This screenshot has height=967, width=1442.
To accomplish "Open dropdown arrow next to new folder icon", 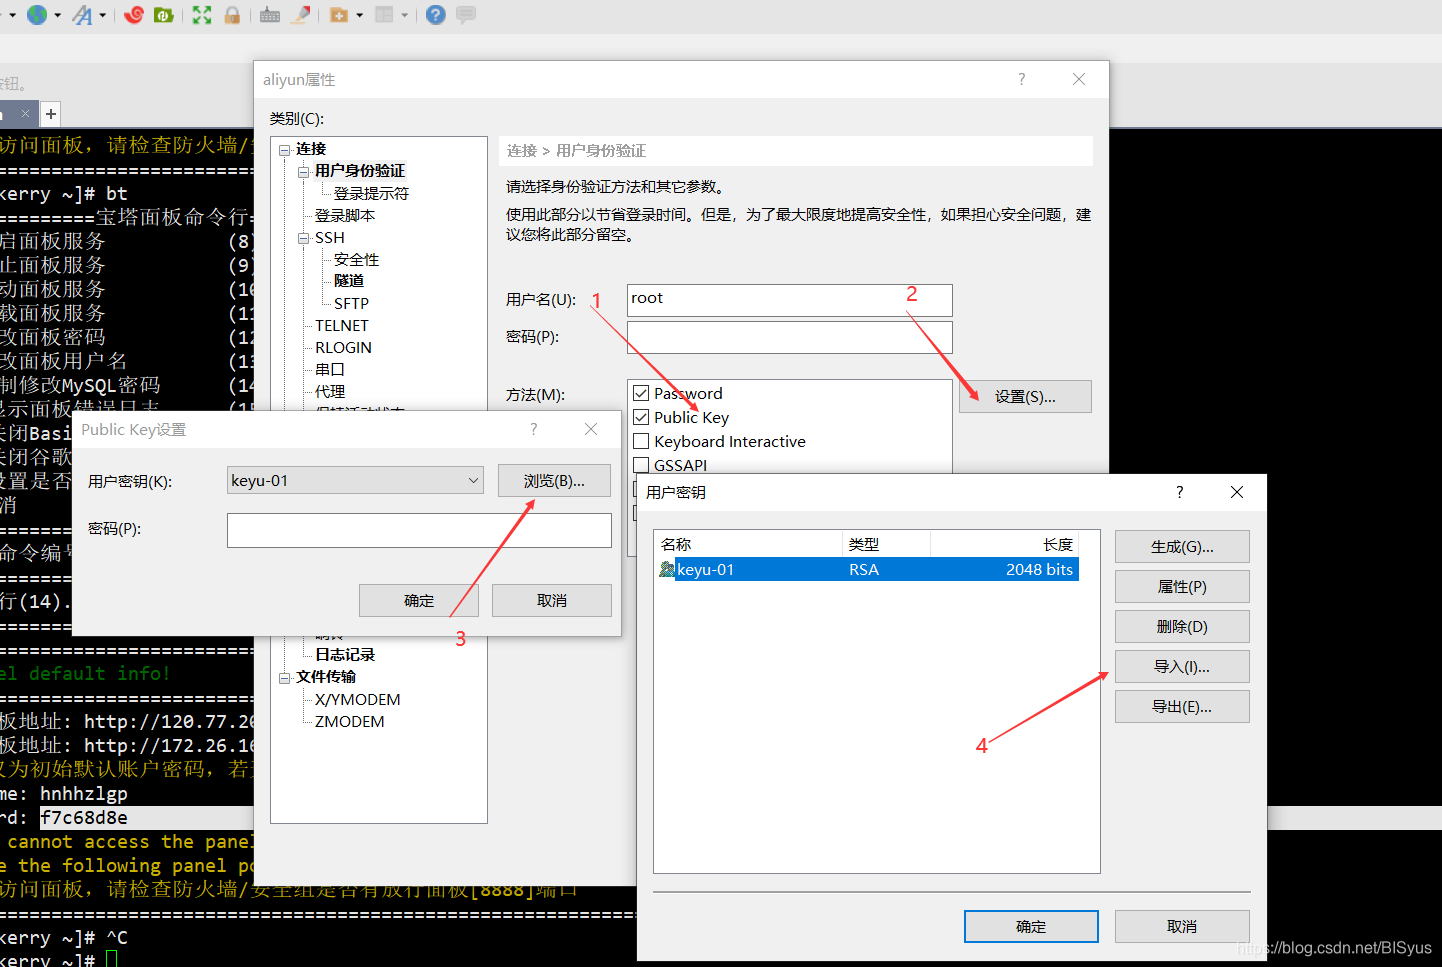I will click(x=359, y=15).
